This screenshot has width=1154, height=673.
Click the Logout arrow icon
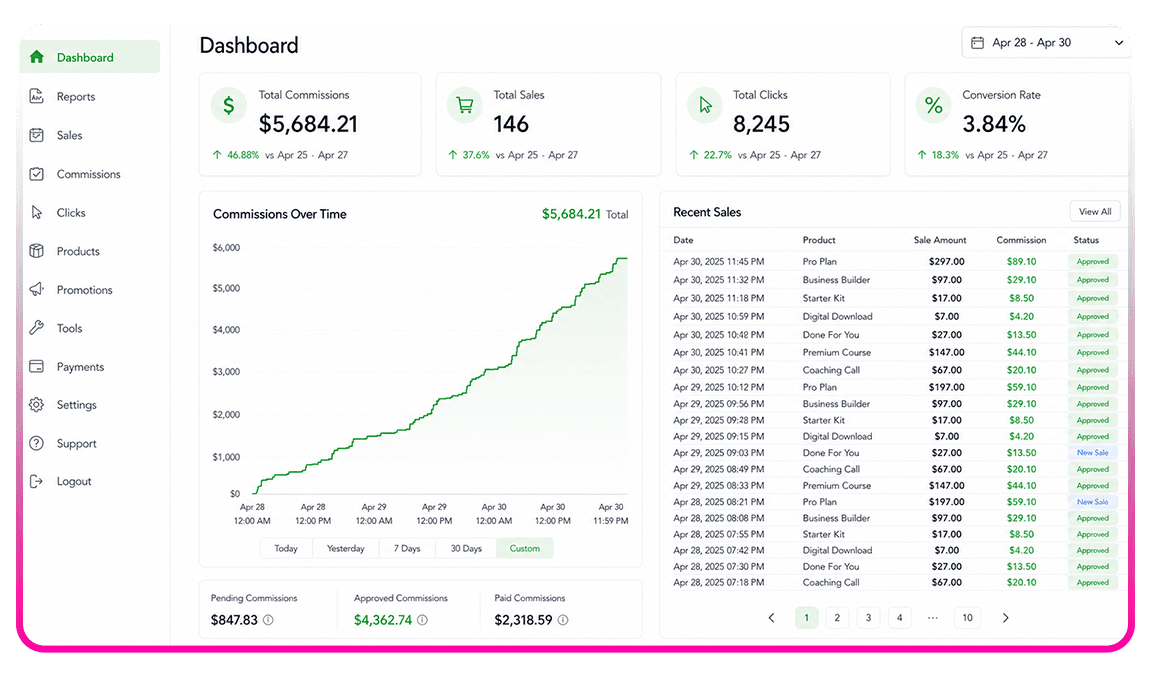coord(37,481)
